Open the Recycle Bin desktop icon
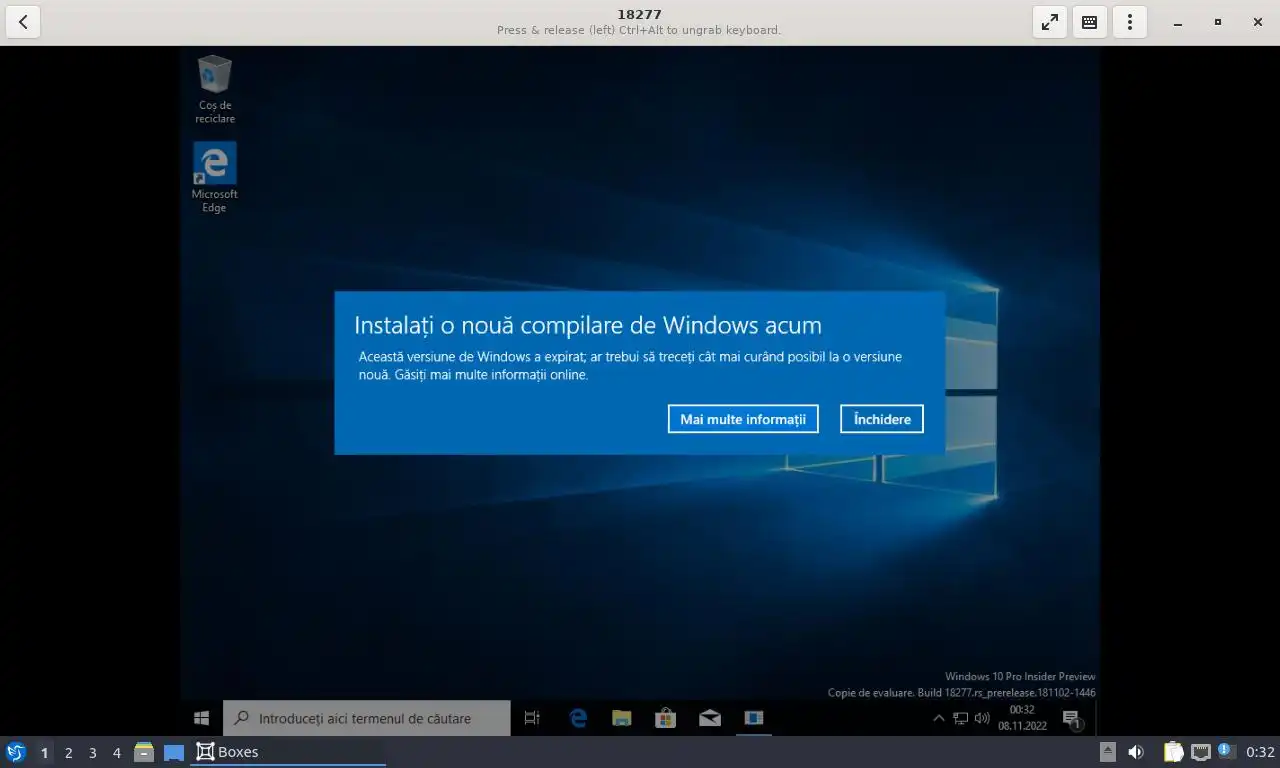Viewport: 1280px width, 768px height. [x=214, y=89]
